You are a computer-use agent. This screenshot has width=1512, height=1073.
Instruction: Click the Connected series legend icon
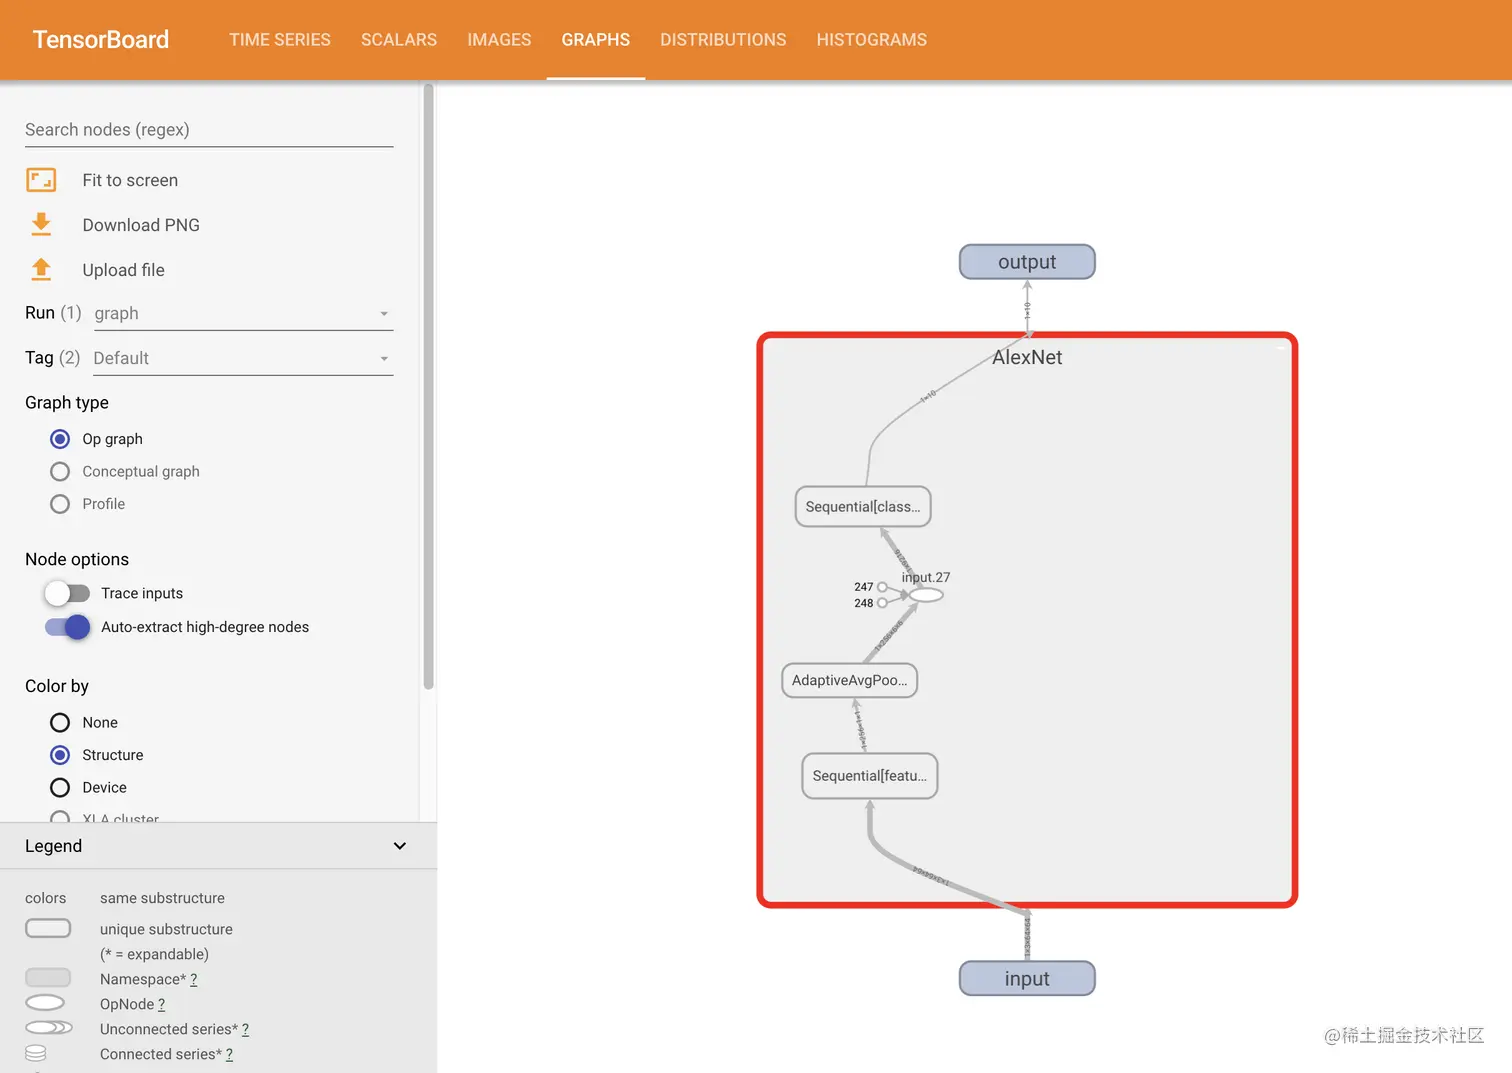coord(36,1053)
